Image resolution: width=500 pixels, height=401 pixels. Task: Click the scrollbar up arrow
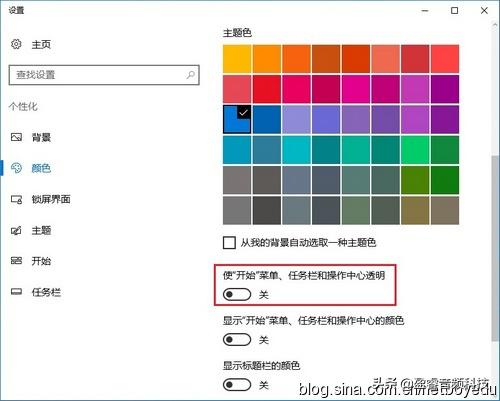click(x=495, y=25)
